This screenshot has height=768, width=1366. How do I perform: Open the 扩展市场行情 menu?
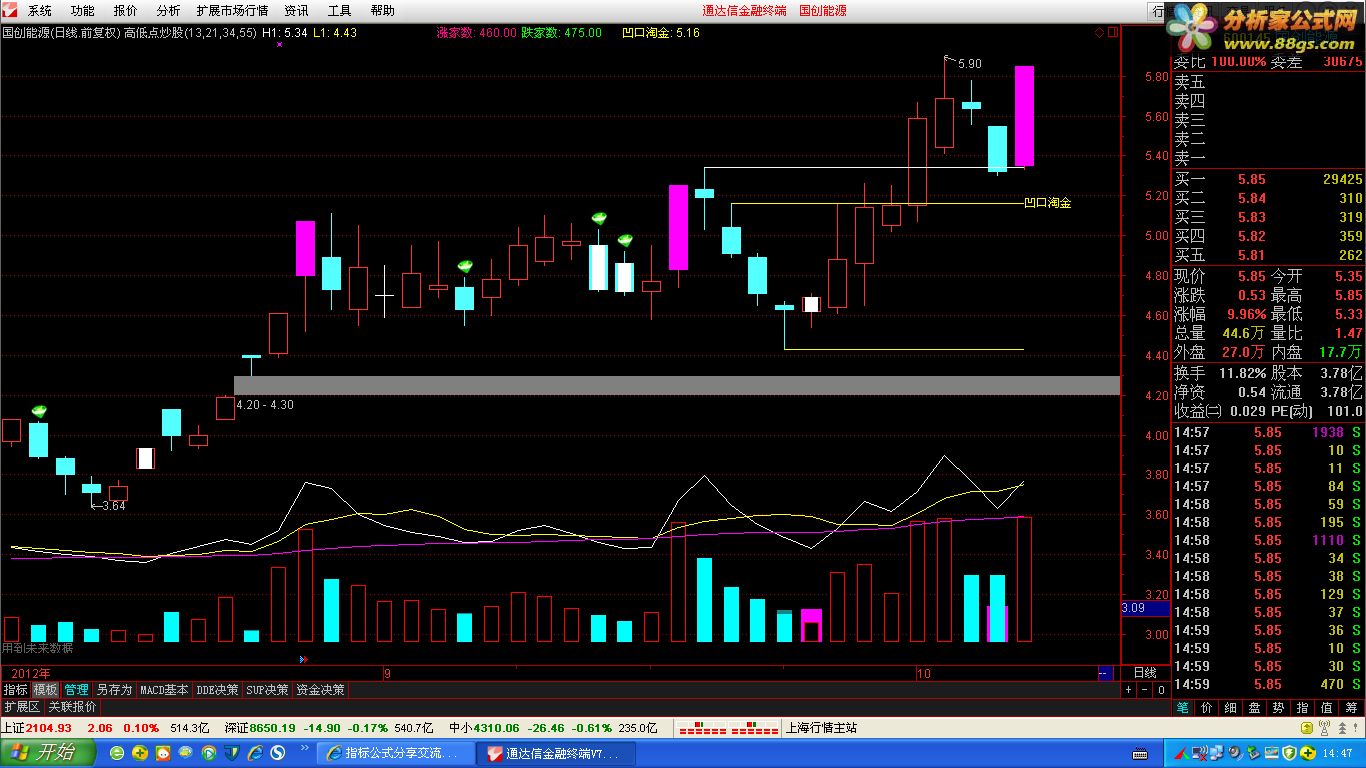click(232, 10)
